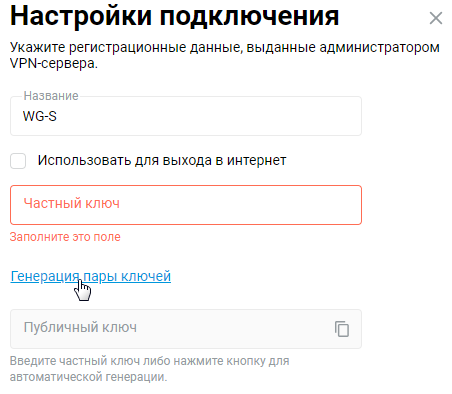This screenshot has height=394, width=452.
Task: Click the VPN-сервера description paragraph
Action: [x=225, y=55]
